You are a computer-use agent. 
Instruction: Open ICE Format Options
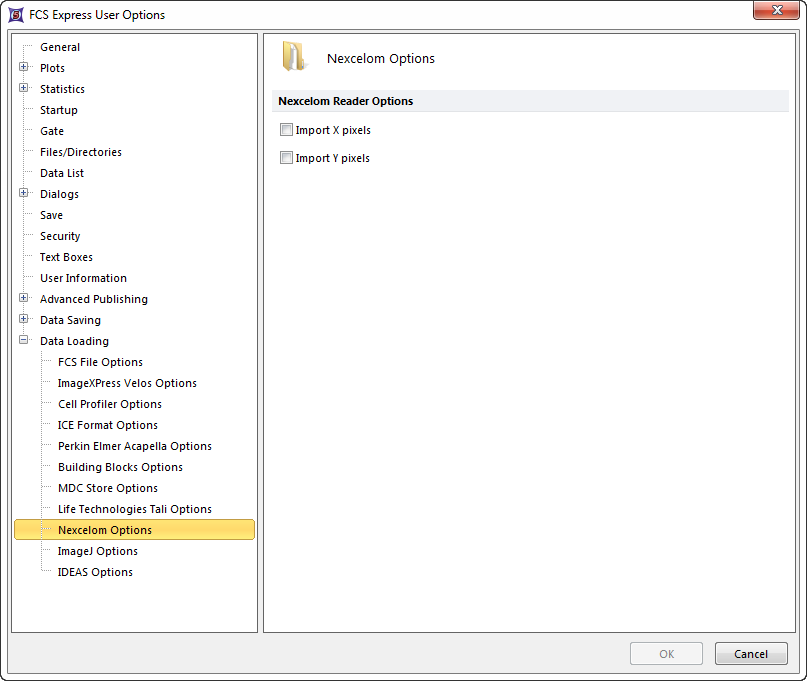[108, 425]
